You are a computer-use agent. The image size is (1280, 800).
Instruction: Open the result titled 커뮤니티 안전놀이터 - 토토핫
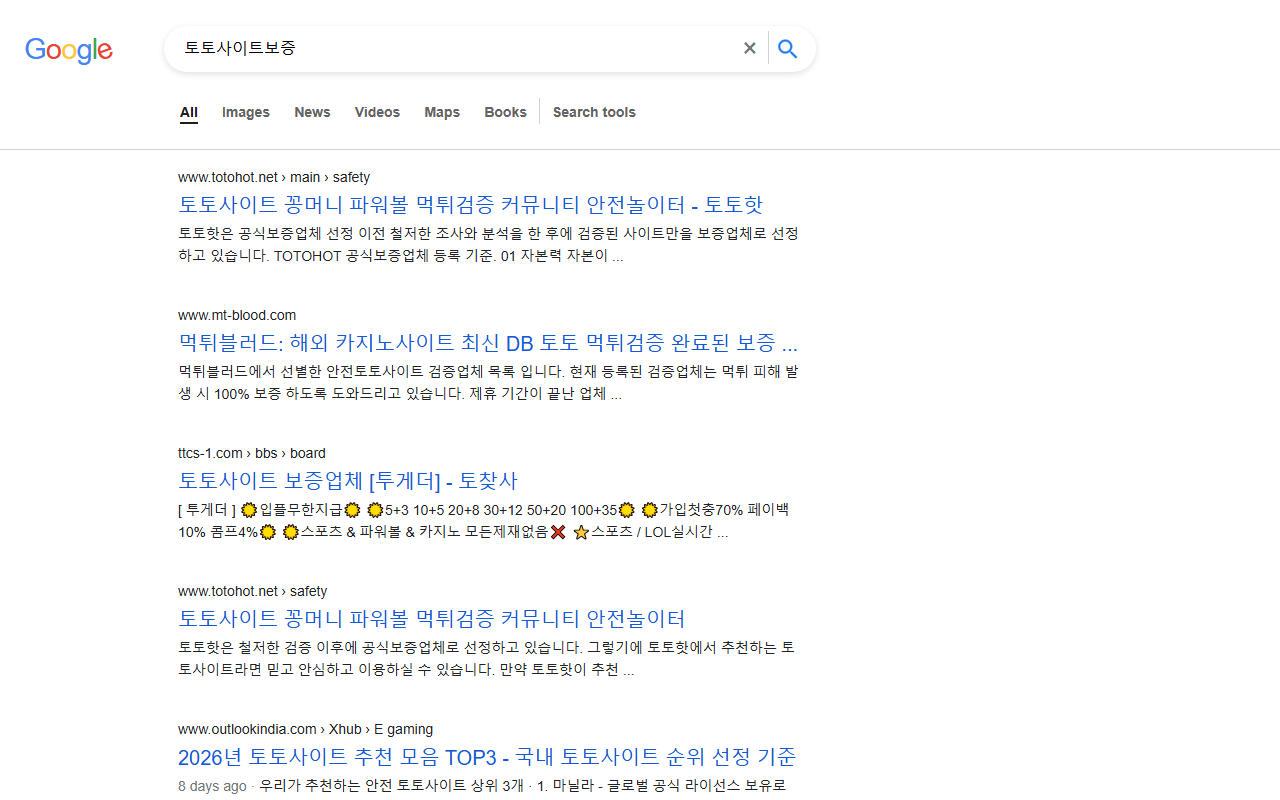point(470,205)
